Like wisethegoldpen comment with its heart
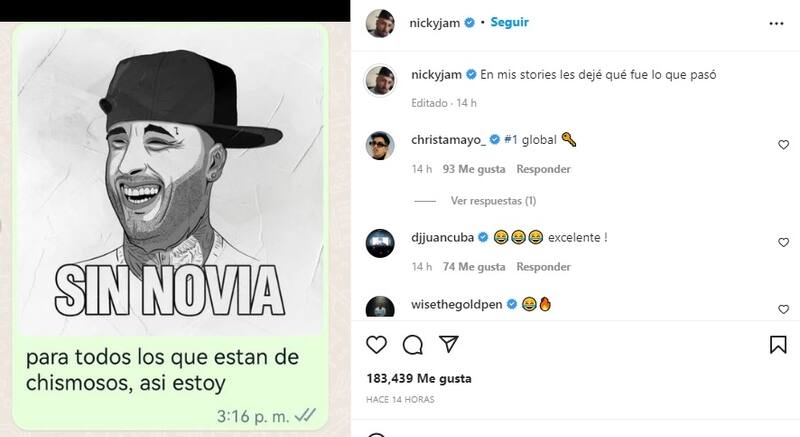This screenshot has height=437, width=800. pos(783,309)
